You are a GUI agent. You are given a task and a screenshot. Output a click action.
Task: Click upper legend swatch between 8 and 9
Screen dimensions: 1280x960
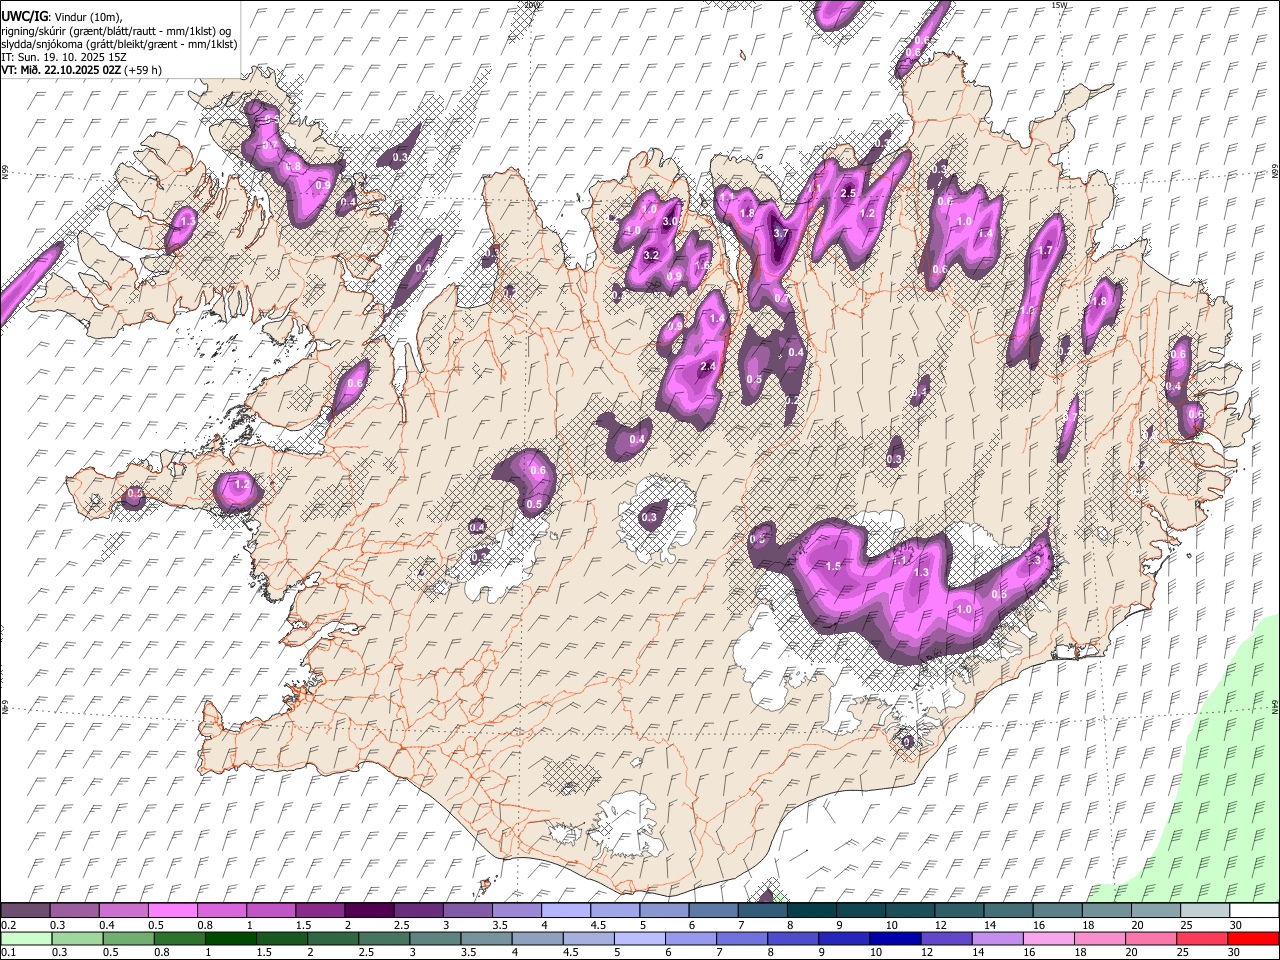[x=811, y=910]
